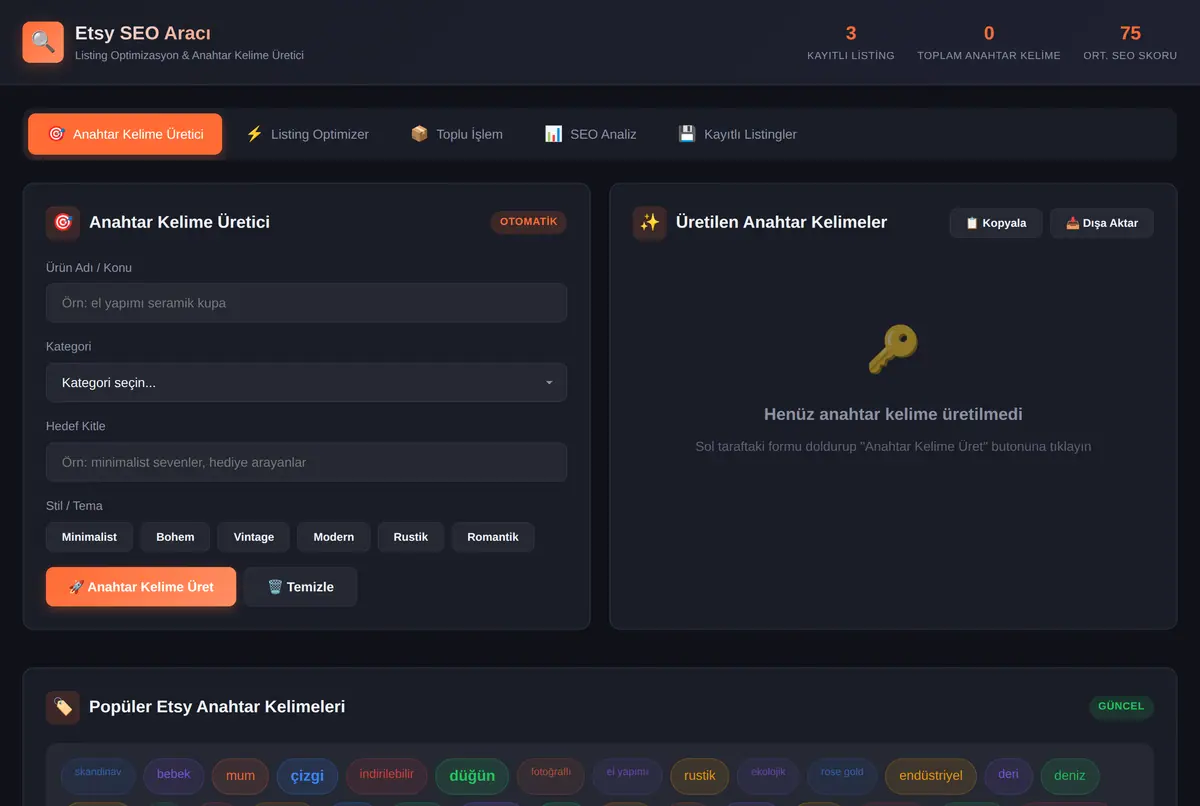1200x806 pixels.
Task: Pick the "endüstriyel" keyword tag
Action: pyautogui.click(x=931, y=776)
